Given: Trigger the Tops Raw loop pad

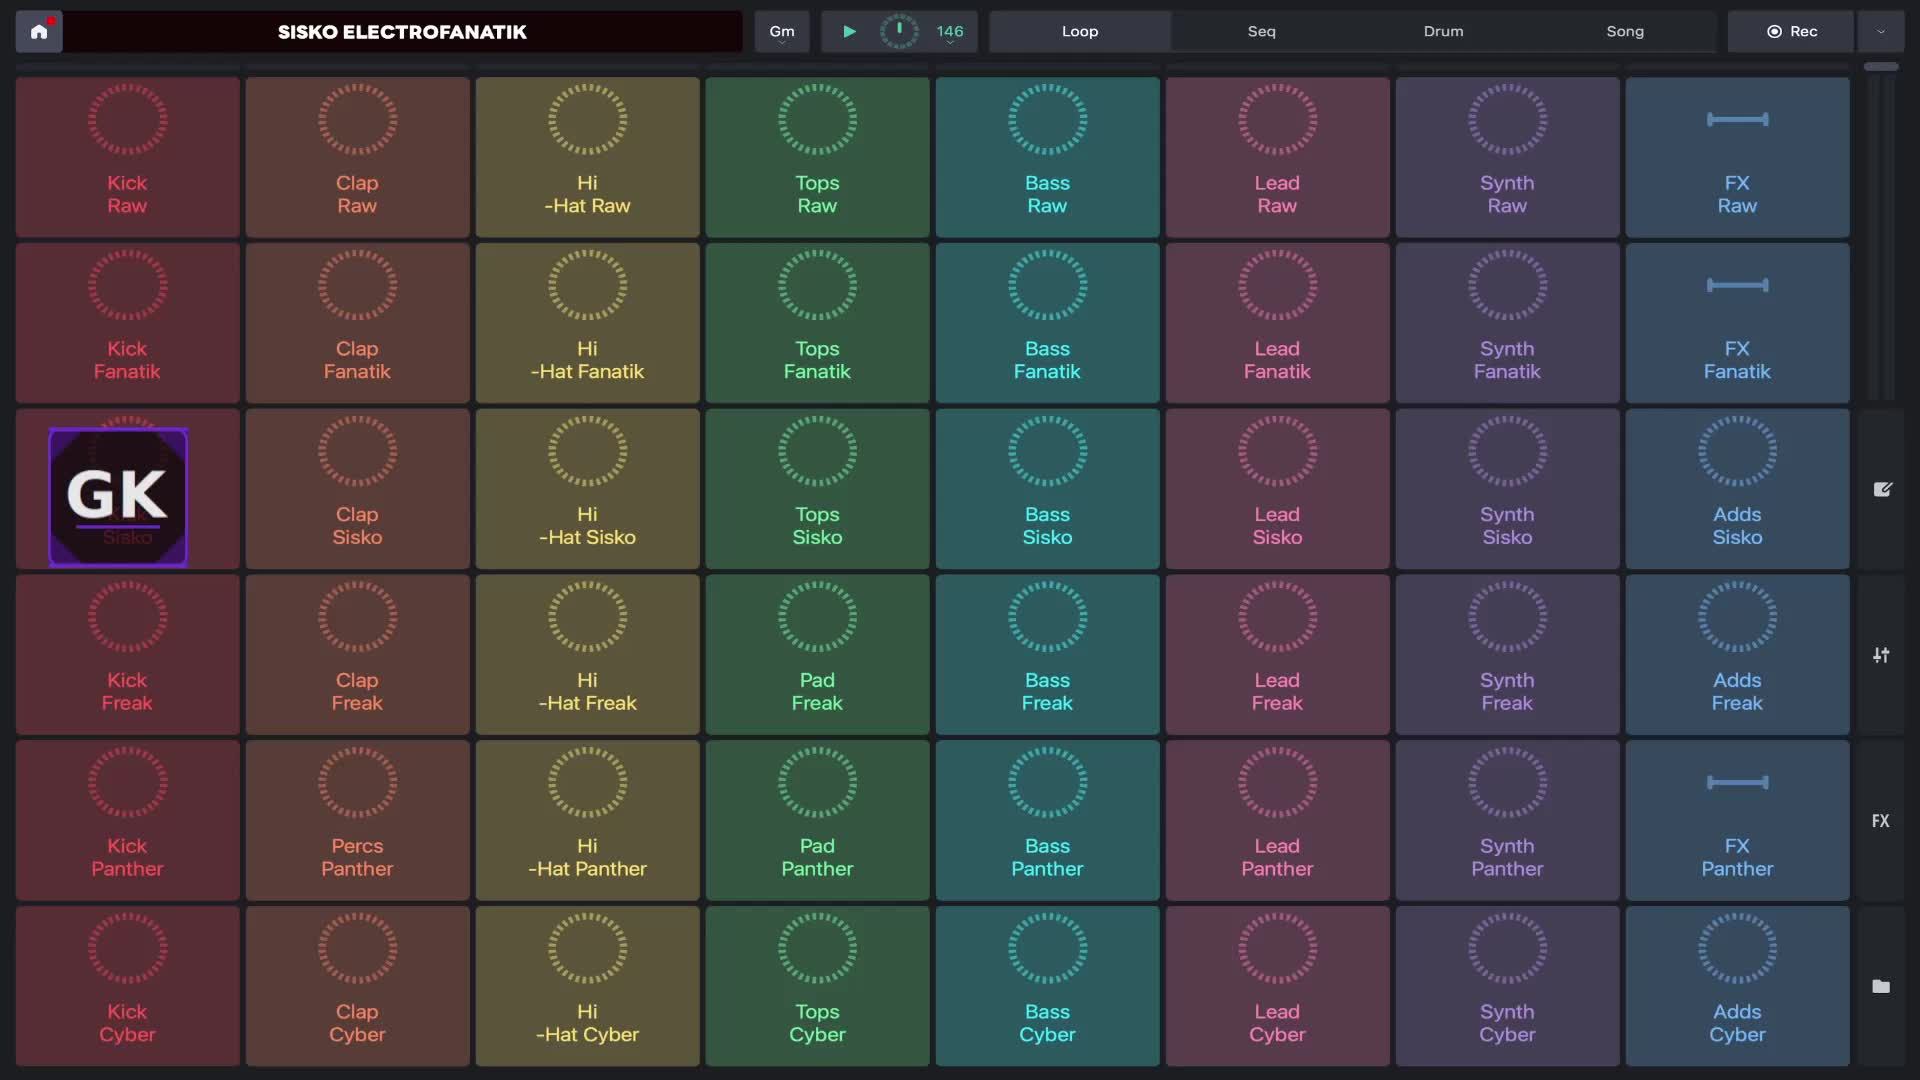Looking at the screenshot, I should tap(818, 158).
